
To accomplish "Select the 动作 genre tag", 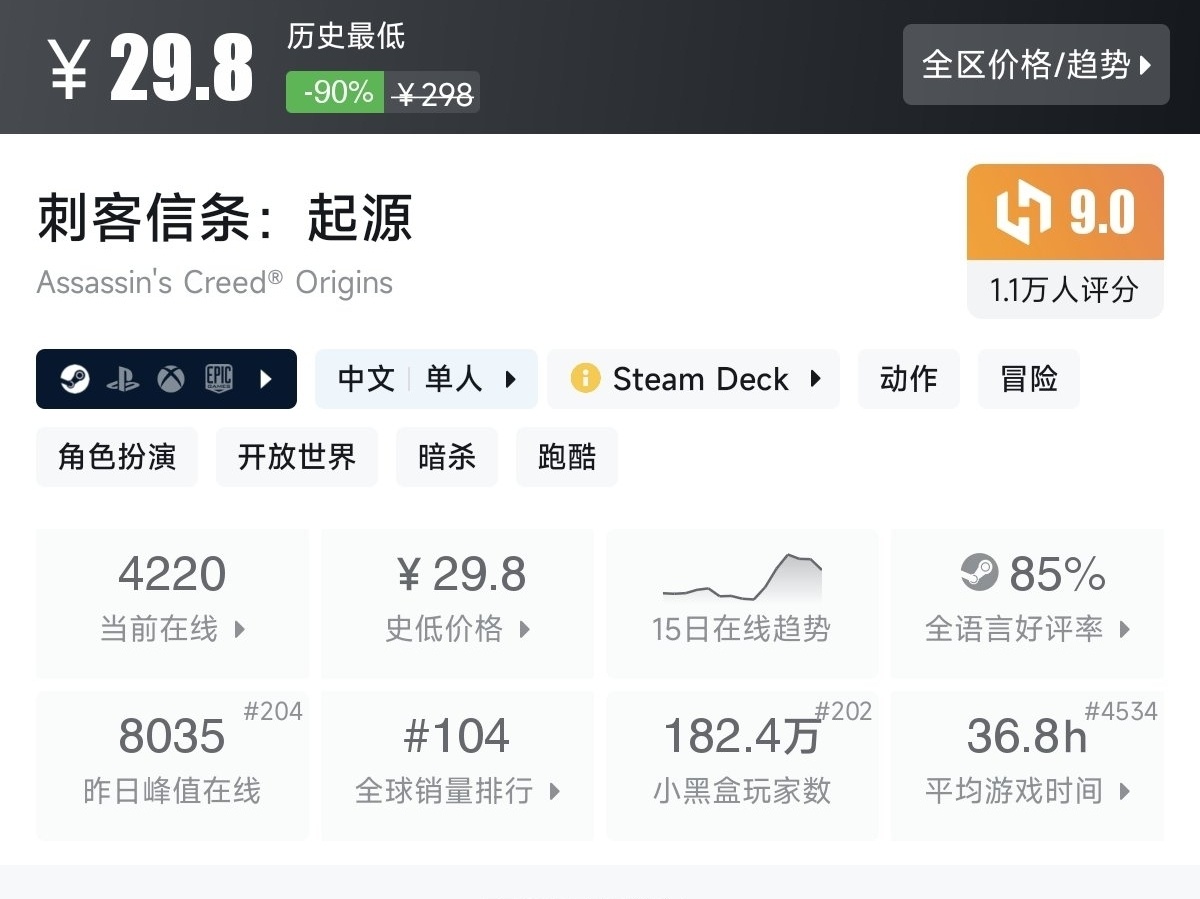I will pyautogui.click(x=908, y=379).
